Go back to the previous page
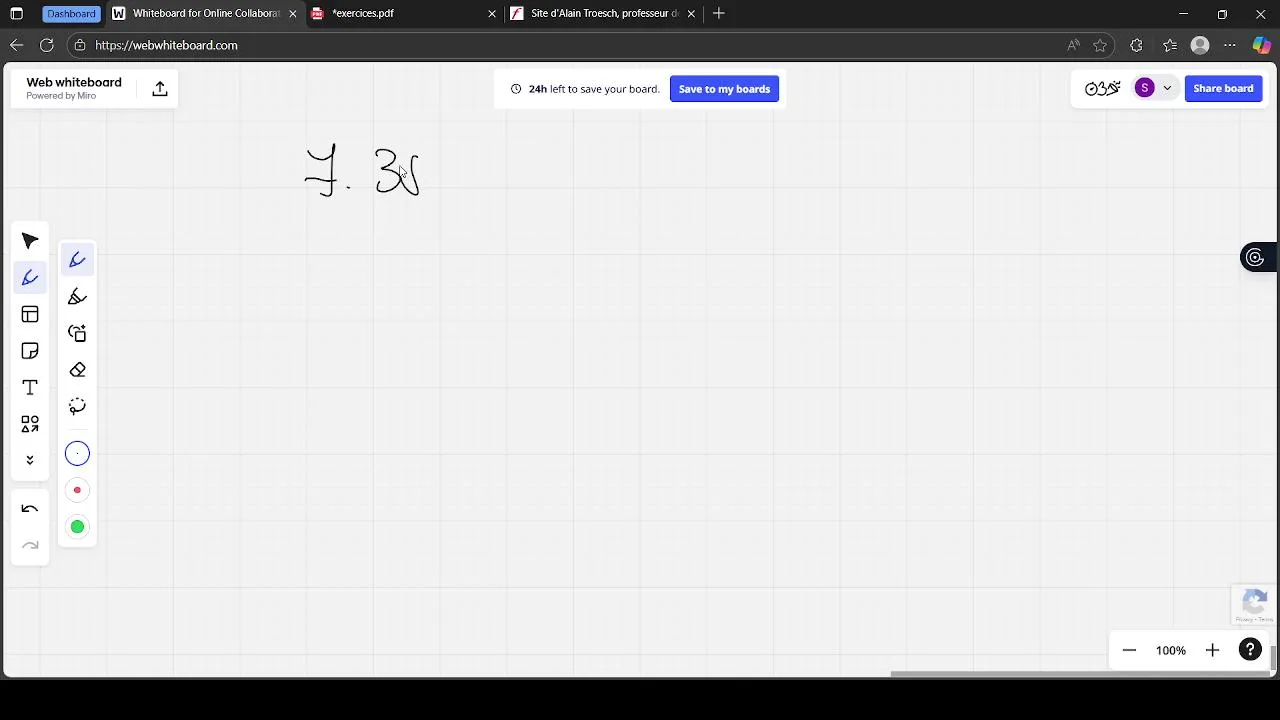Viewport: 1280px width, 720px height. (x=17, y=45)
